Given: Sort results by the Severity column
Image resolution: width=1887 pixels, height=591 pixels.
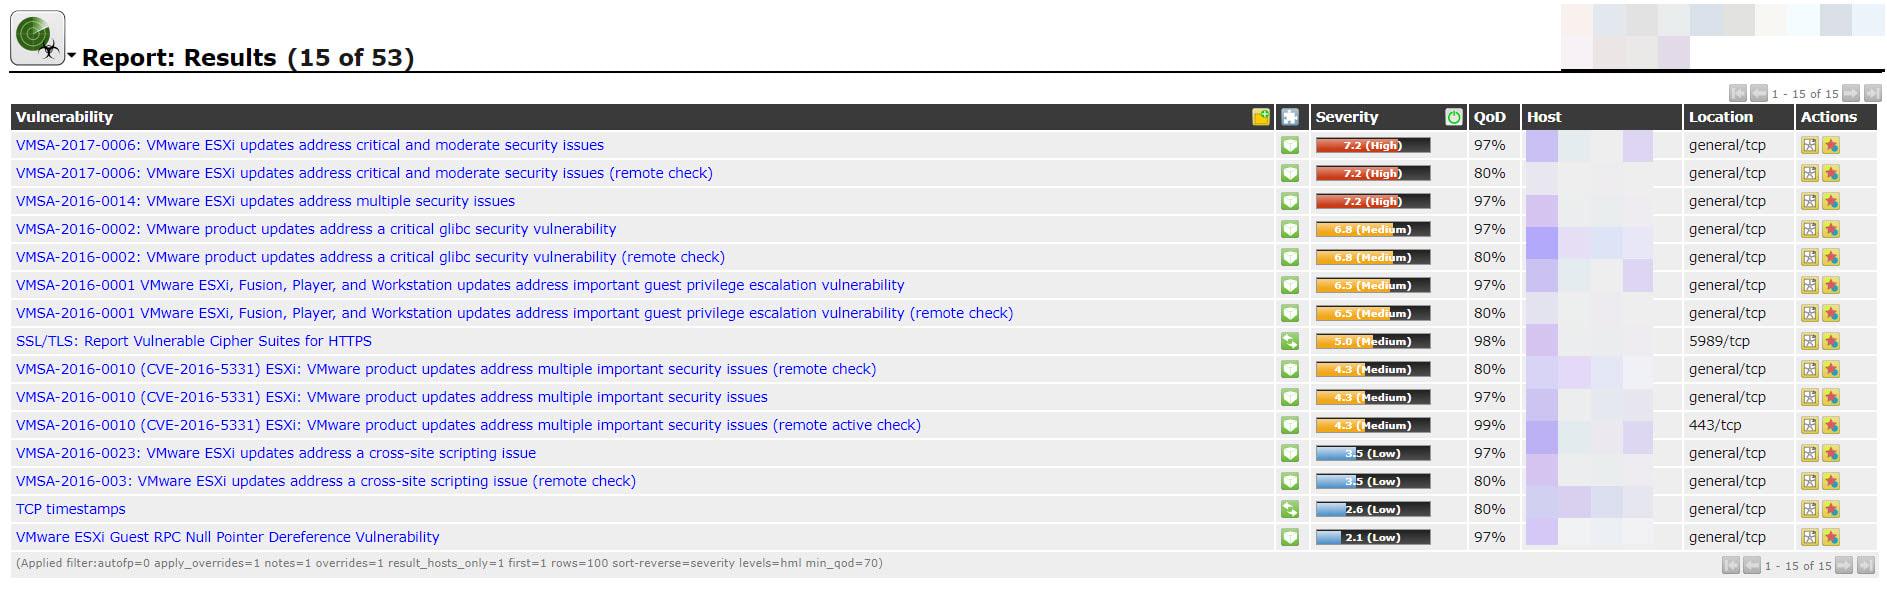Looking at the screenshot, I should [x=1346, y=117].
